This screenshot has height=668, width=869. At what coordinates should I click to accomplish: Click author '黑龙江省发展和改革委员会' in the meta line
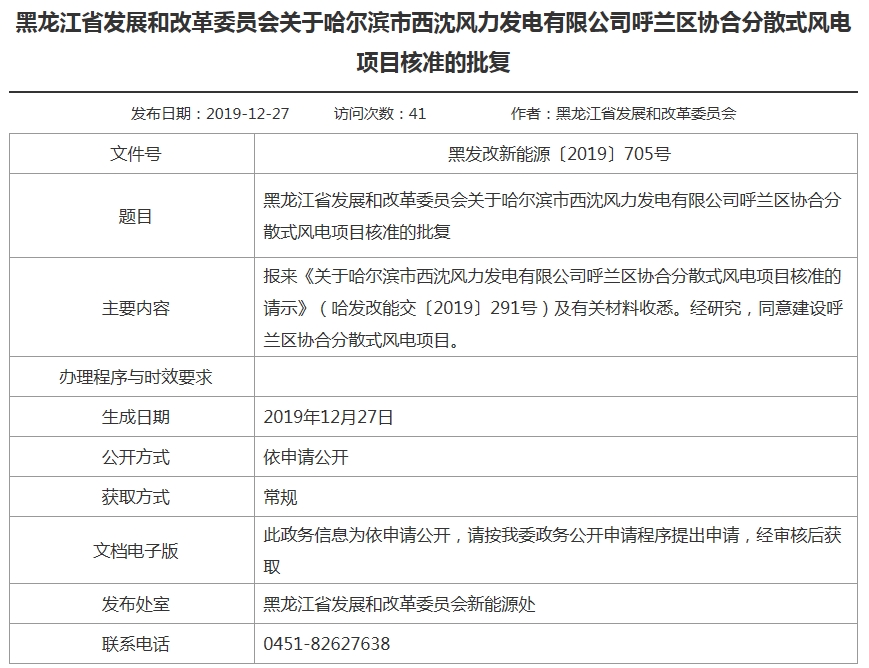click(646, 114)
